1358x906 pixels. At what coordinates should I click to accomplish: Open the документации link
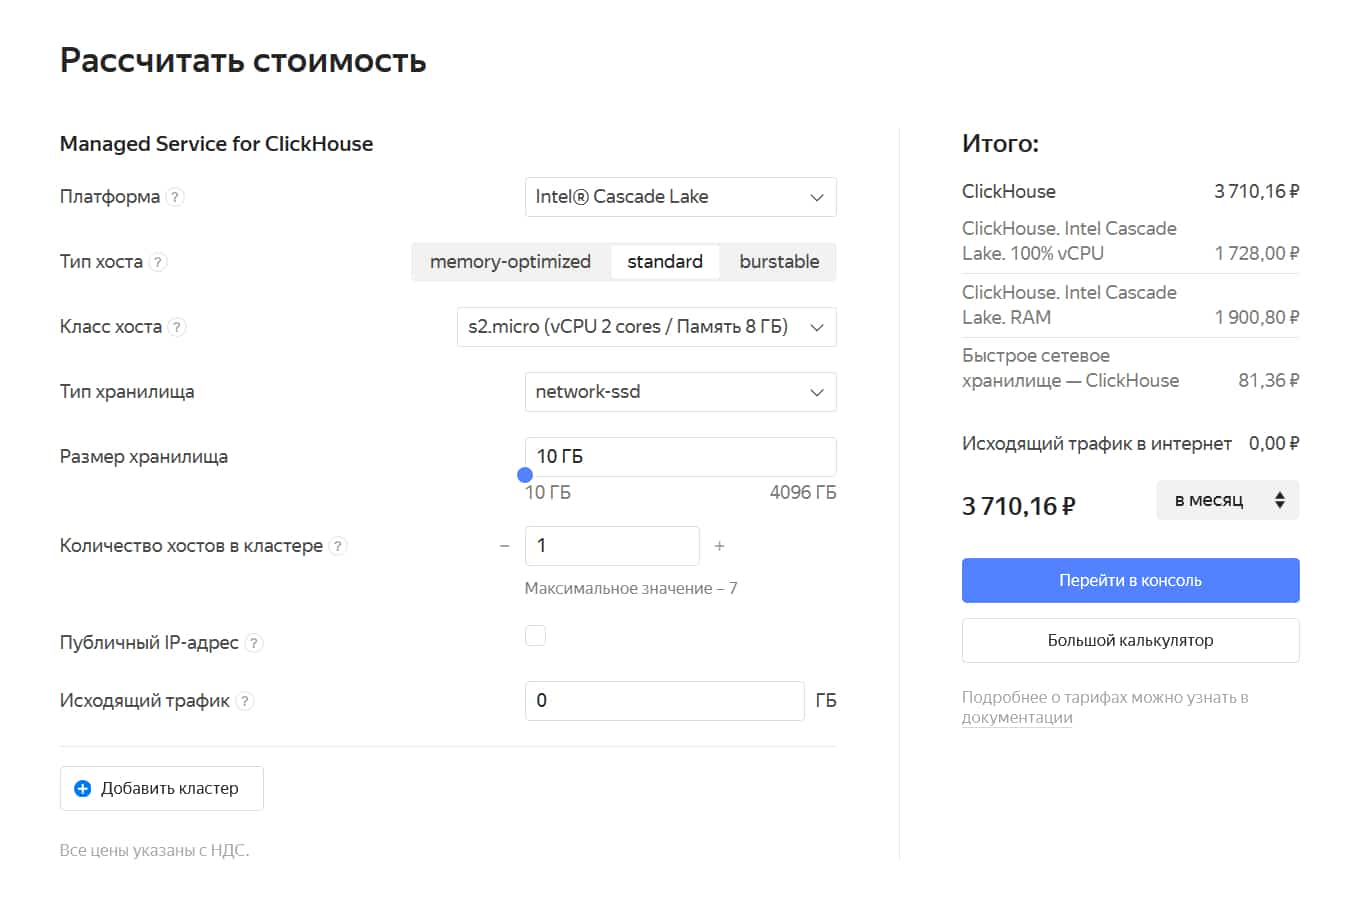point(1016,717)
